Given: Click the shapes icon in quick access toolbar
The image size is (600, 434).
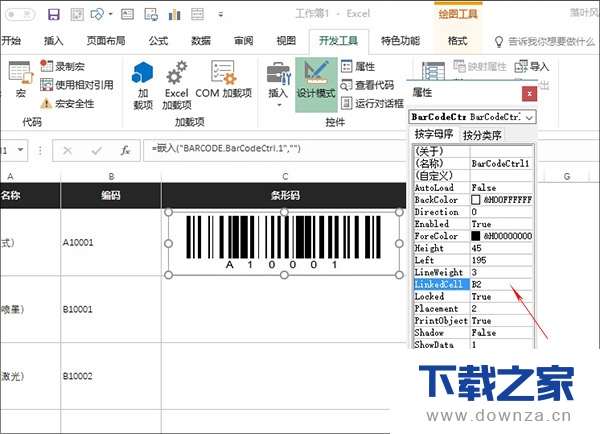Looking at the screenshot, I should (x=97, y=15).
